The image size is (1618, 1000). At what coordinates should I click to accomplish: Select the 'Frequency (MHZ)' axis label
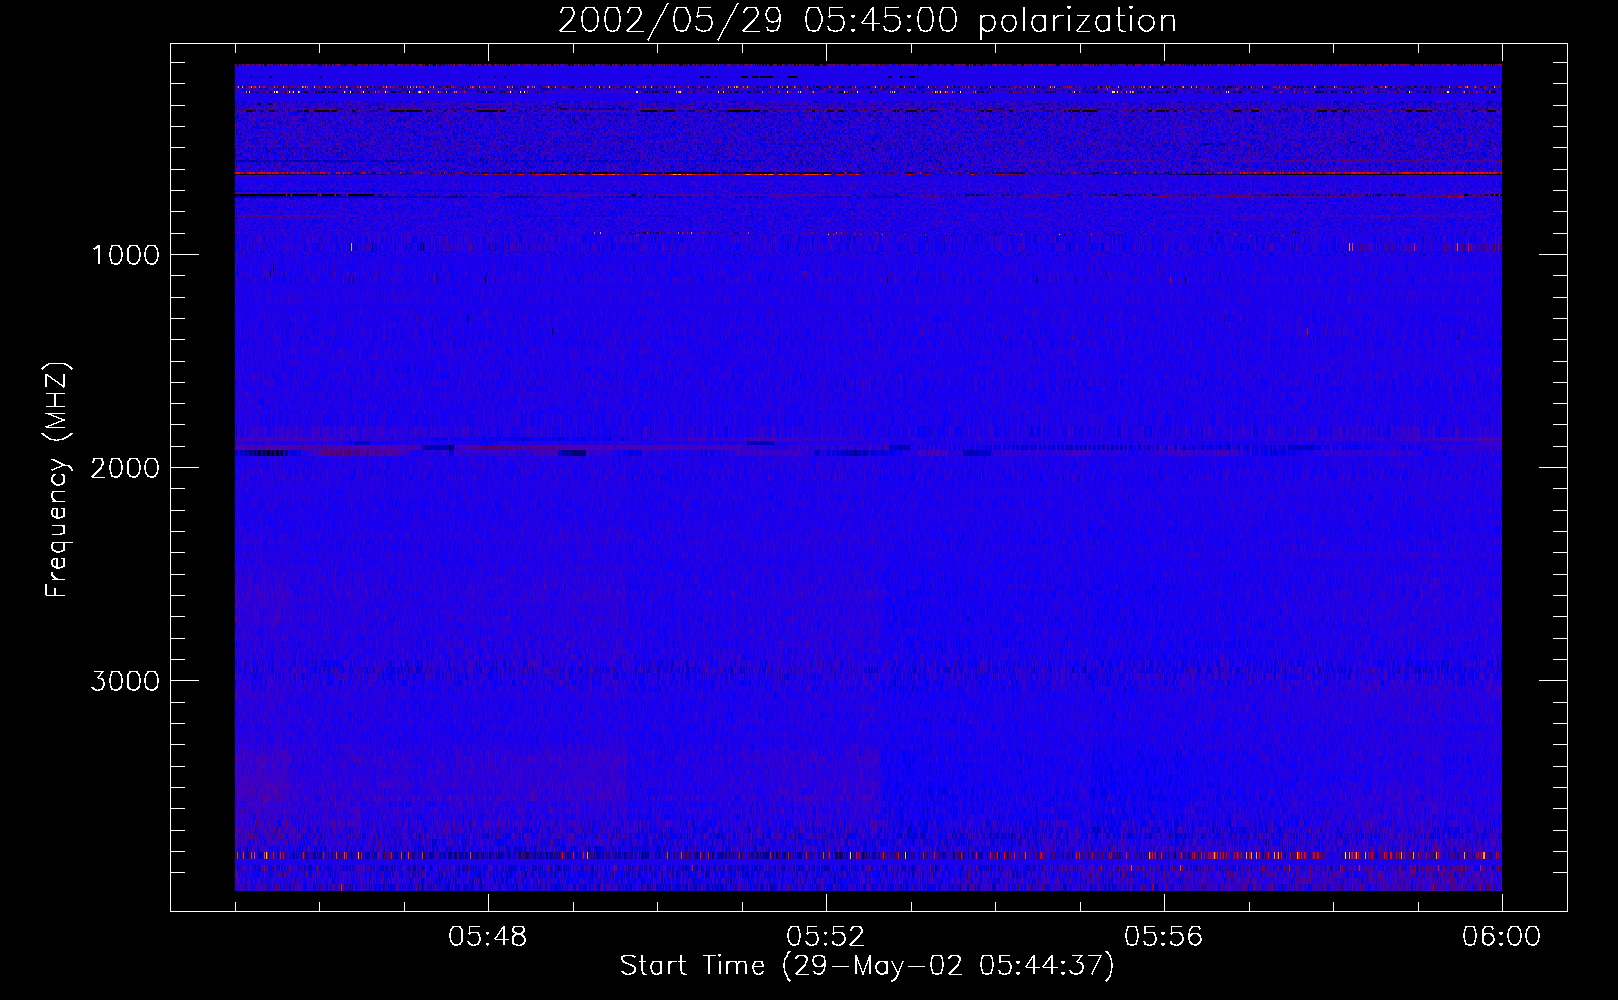pyautogui.click(x=57, y=480)
